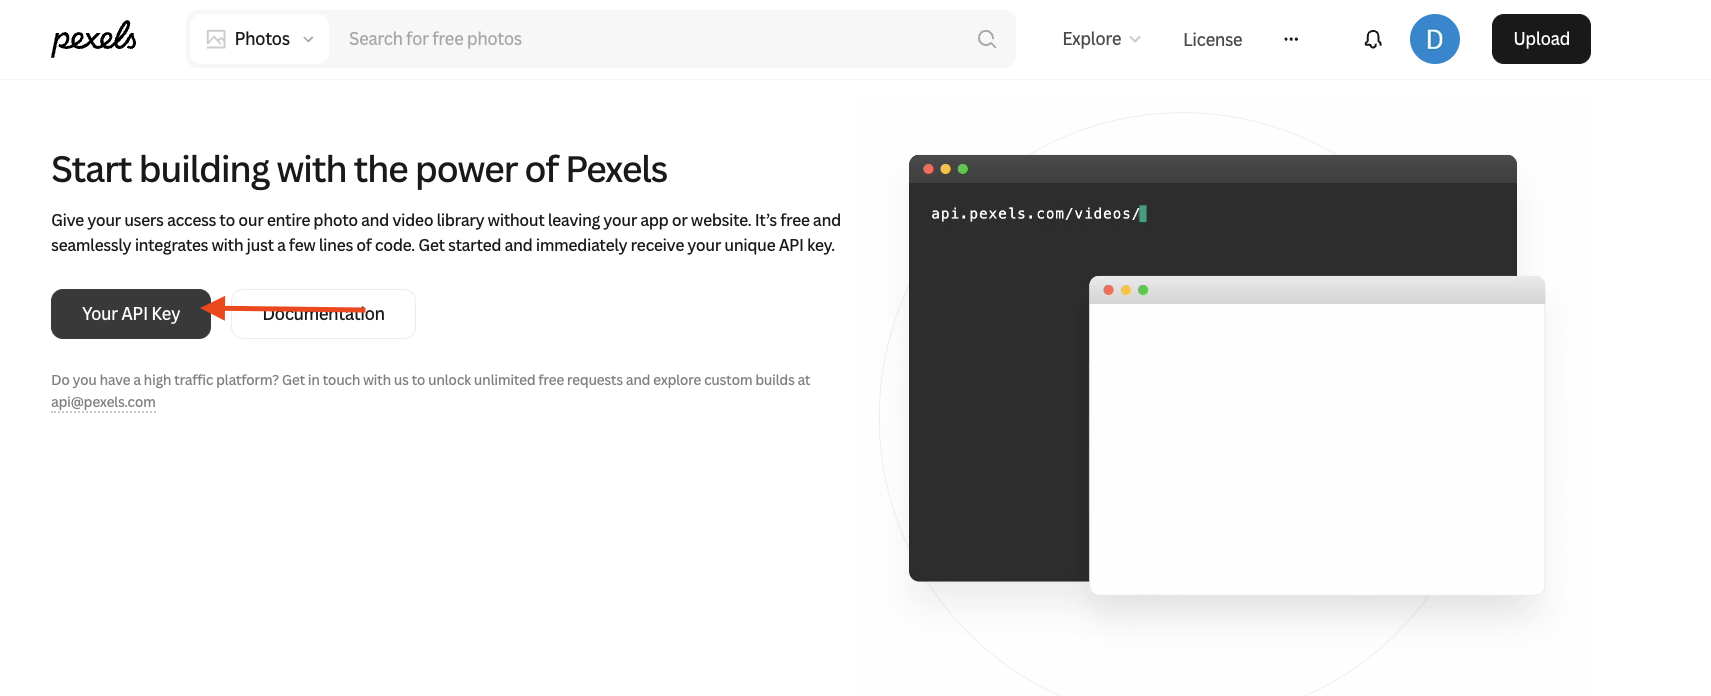
Task: Expand the Explore menu
Action: coord(1101,39)
